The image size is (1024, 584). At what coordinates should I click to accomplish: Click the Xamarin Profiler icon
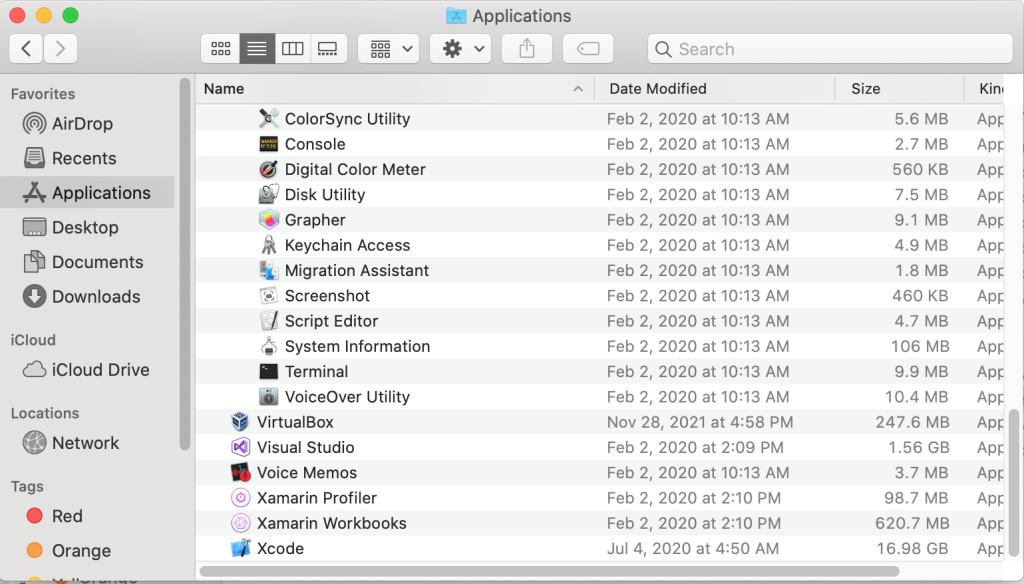coord(240,498)
